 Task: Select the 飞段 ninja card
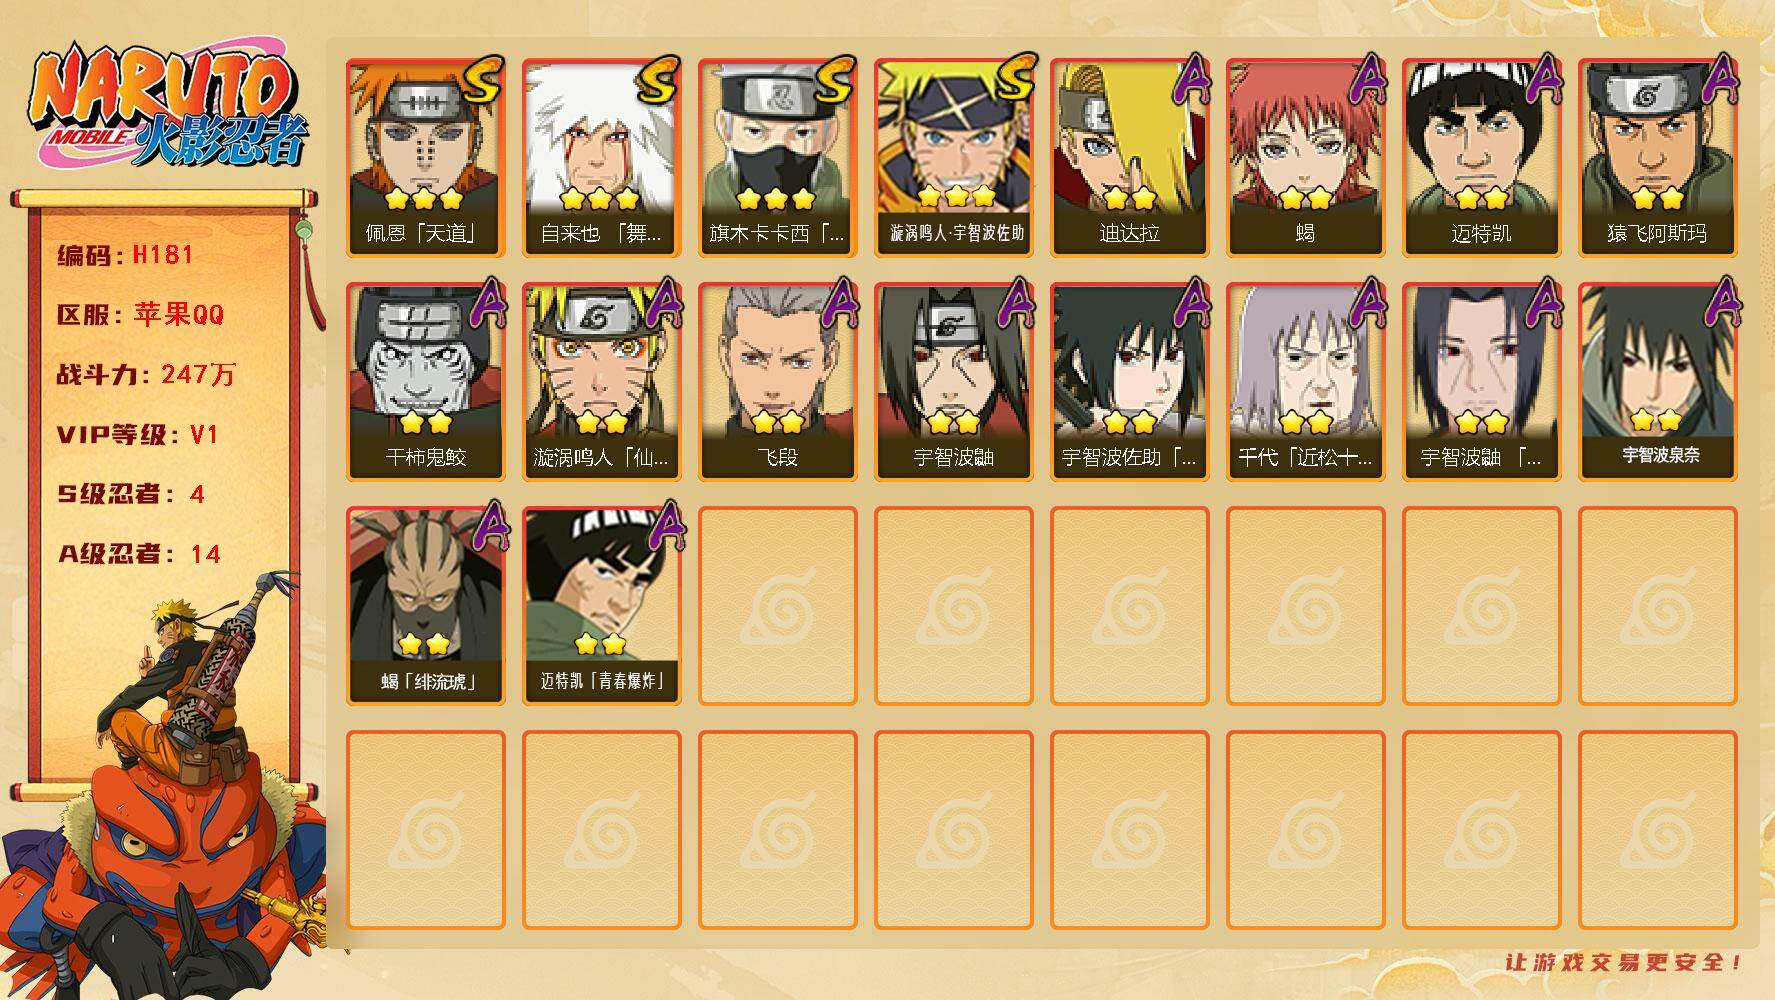coord(777,382)
